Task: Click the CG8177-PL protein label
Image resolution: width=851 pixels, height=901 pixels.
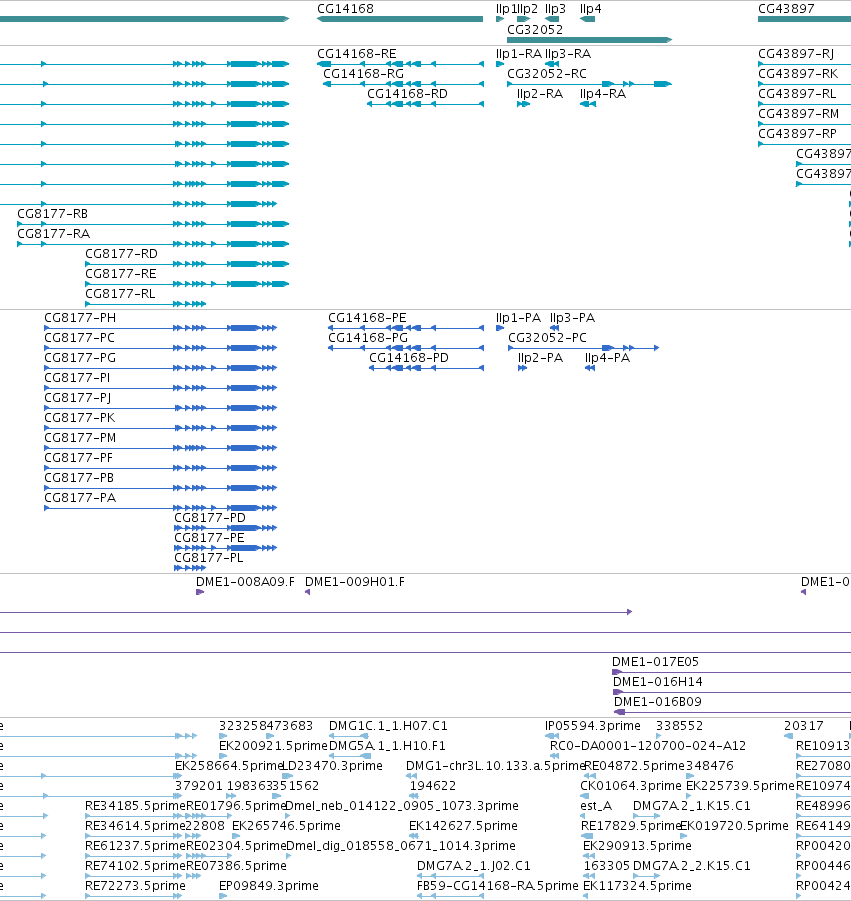Action: pyautogui.click(x=209, y=557)
